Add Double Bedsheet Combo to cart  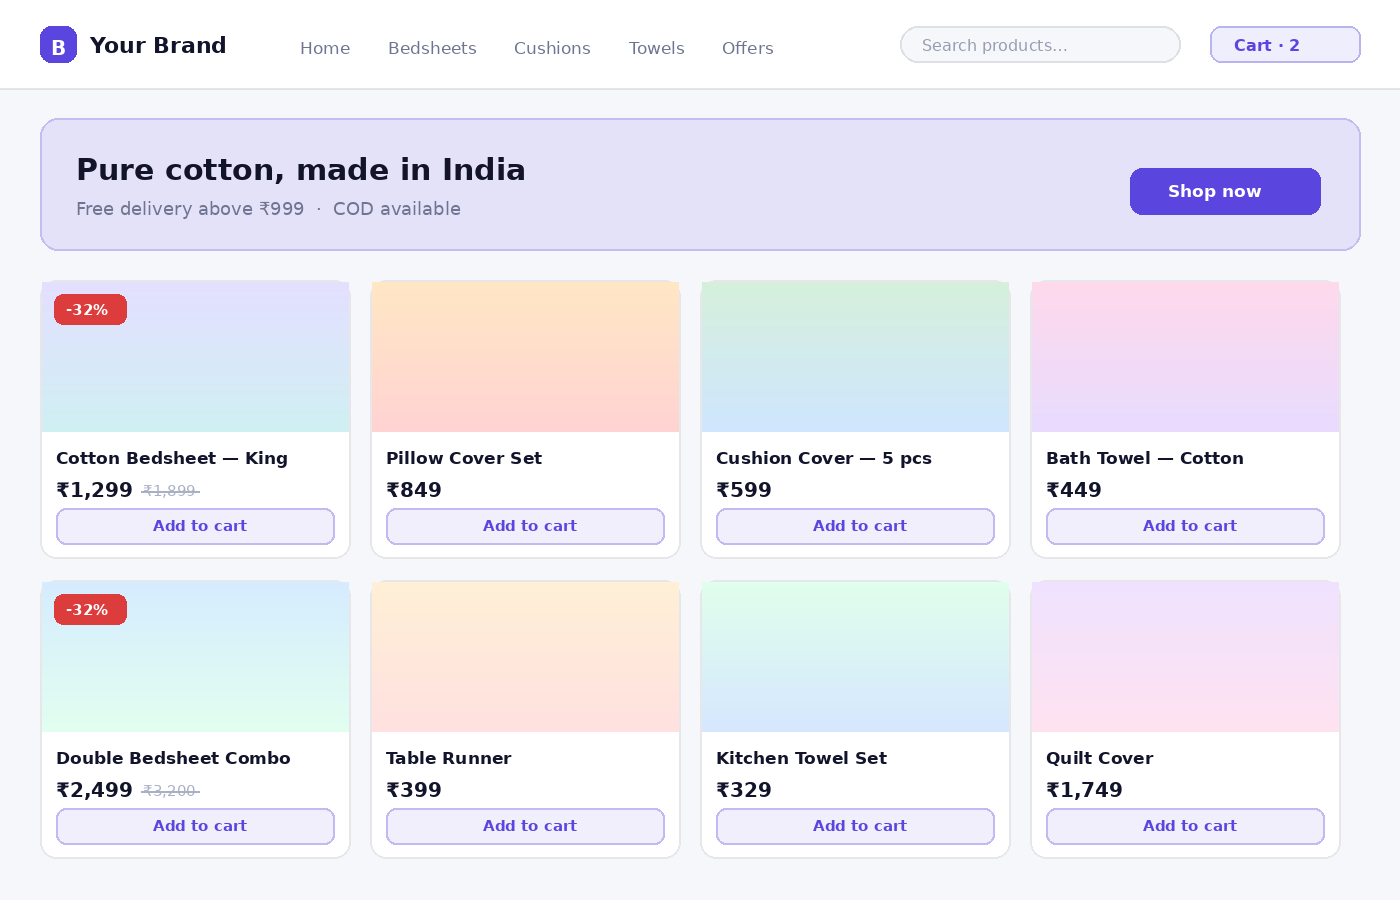click(195, 826)
